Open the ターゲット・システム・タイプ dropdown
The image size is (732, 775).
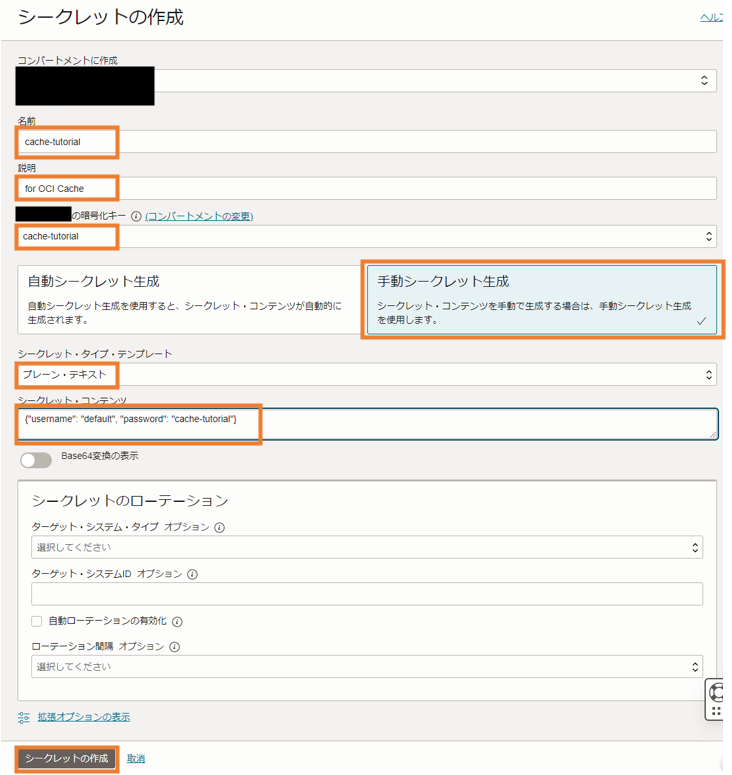tap(366, 547)
